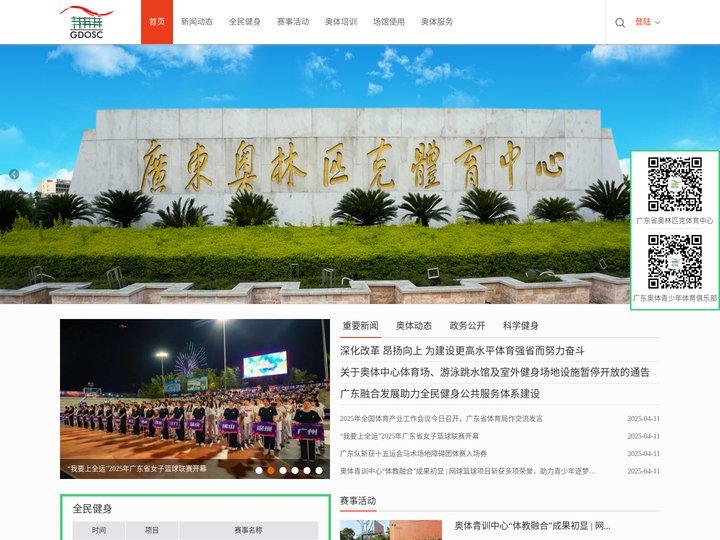
Task: Select fifth news carousel dot
Action: 307,470
